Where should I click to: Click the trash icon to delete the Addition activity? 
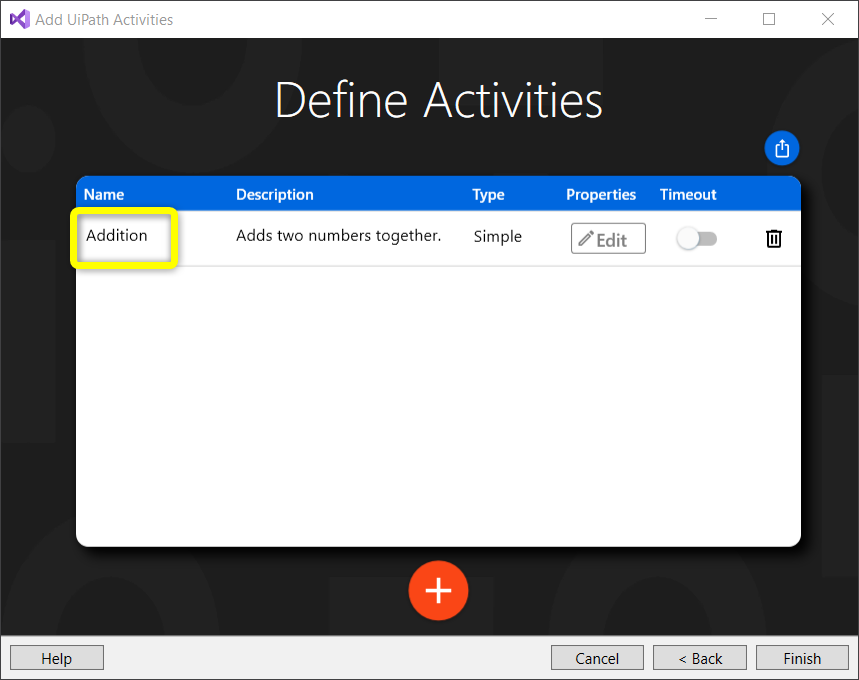773,238
